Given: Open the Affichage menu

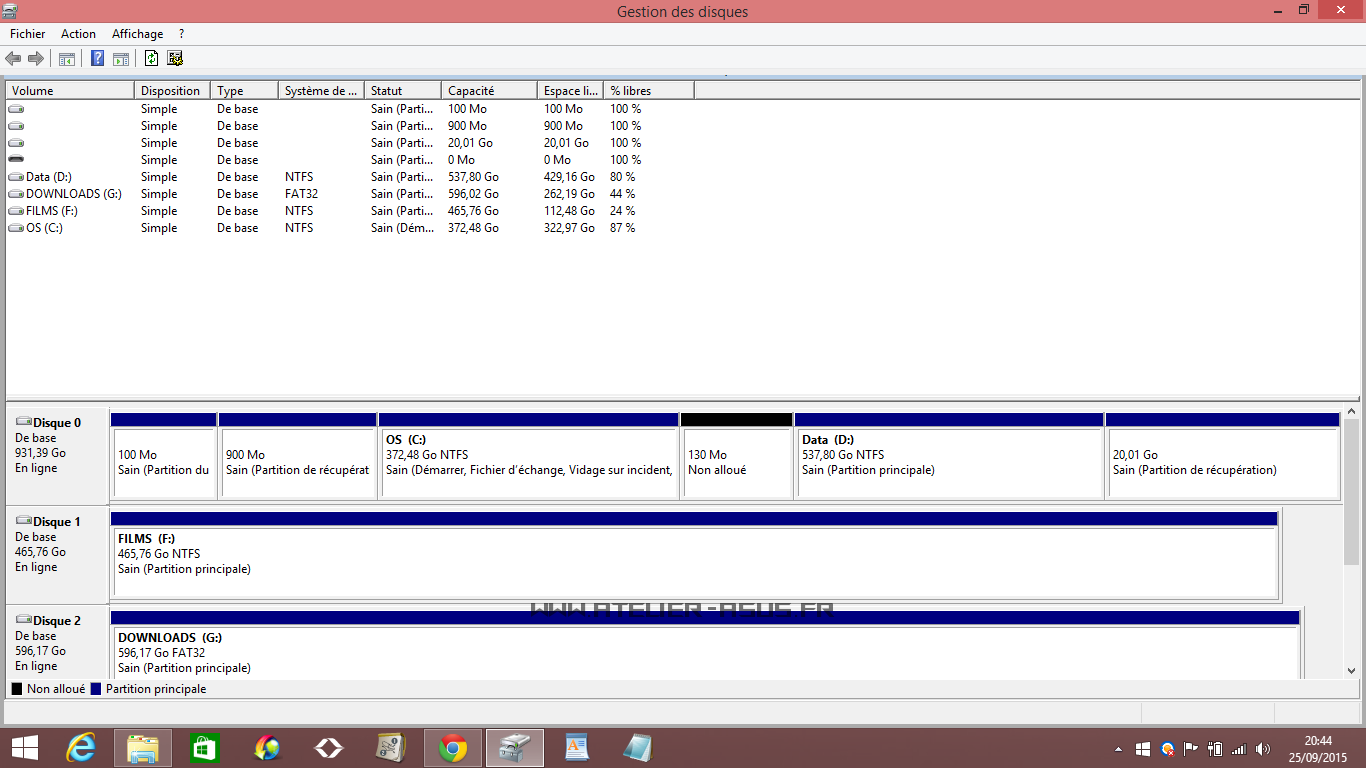Looking at the screenshot, I should (137, 34).
